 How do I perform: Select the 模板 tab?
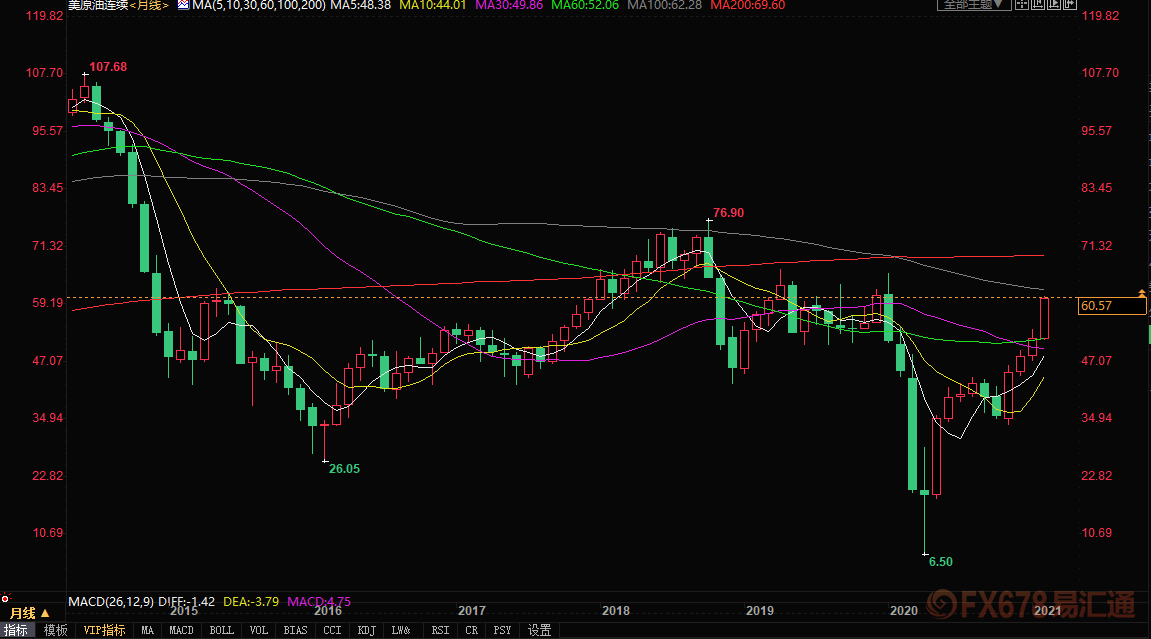pyautogui.click(x=56, y=630)
